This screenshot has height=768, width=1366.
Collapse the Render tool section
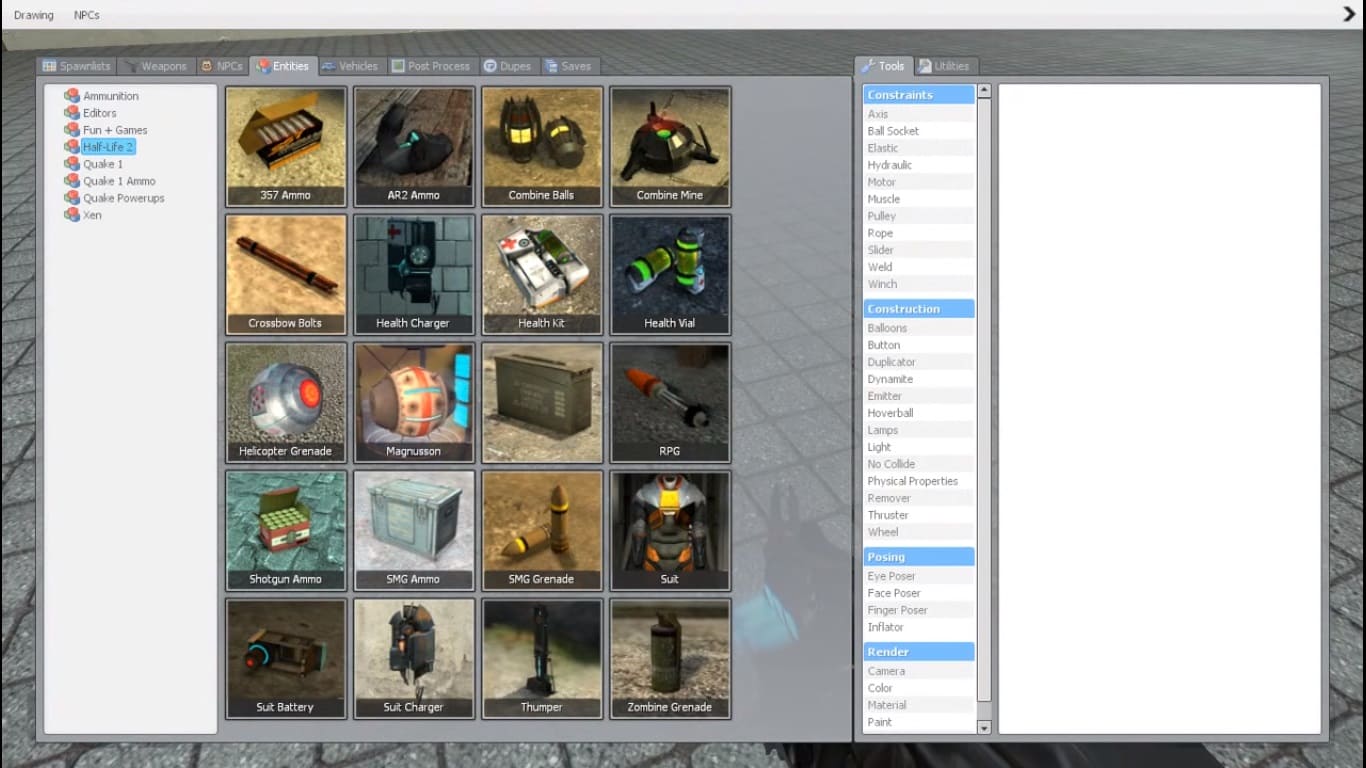919,652
